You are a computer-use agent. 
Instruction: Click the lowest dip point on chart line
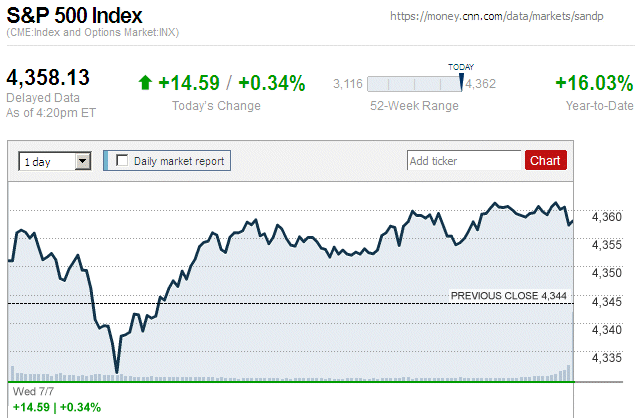coord(117,372)
